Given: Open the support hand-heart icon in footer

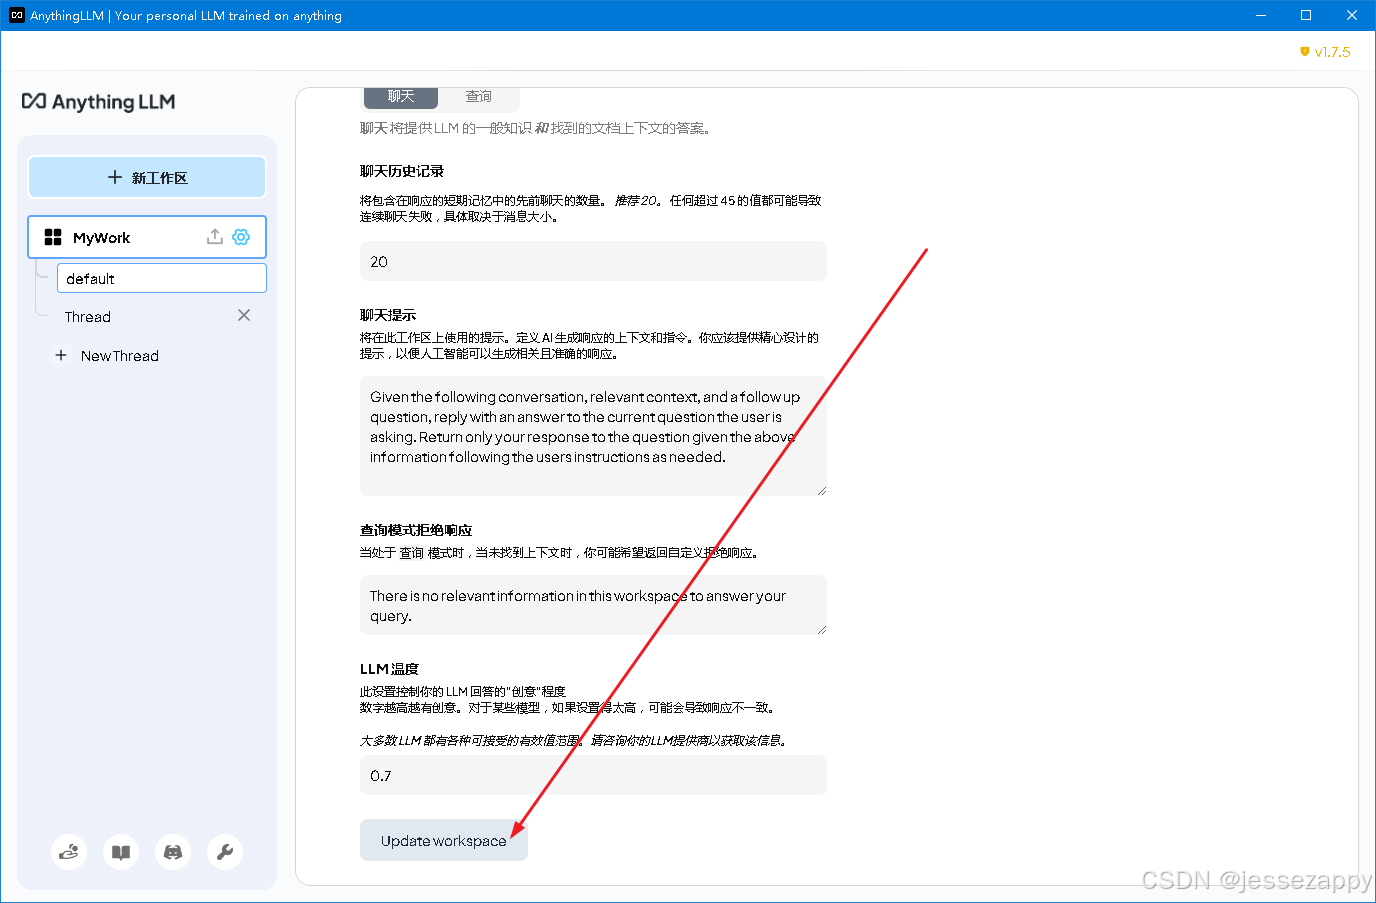Looking at the screenshot, I should point(69,852).
